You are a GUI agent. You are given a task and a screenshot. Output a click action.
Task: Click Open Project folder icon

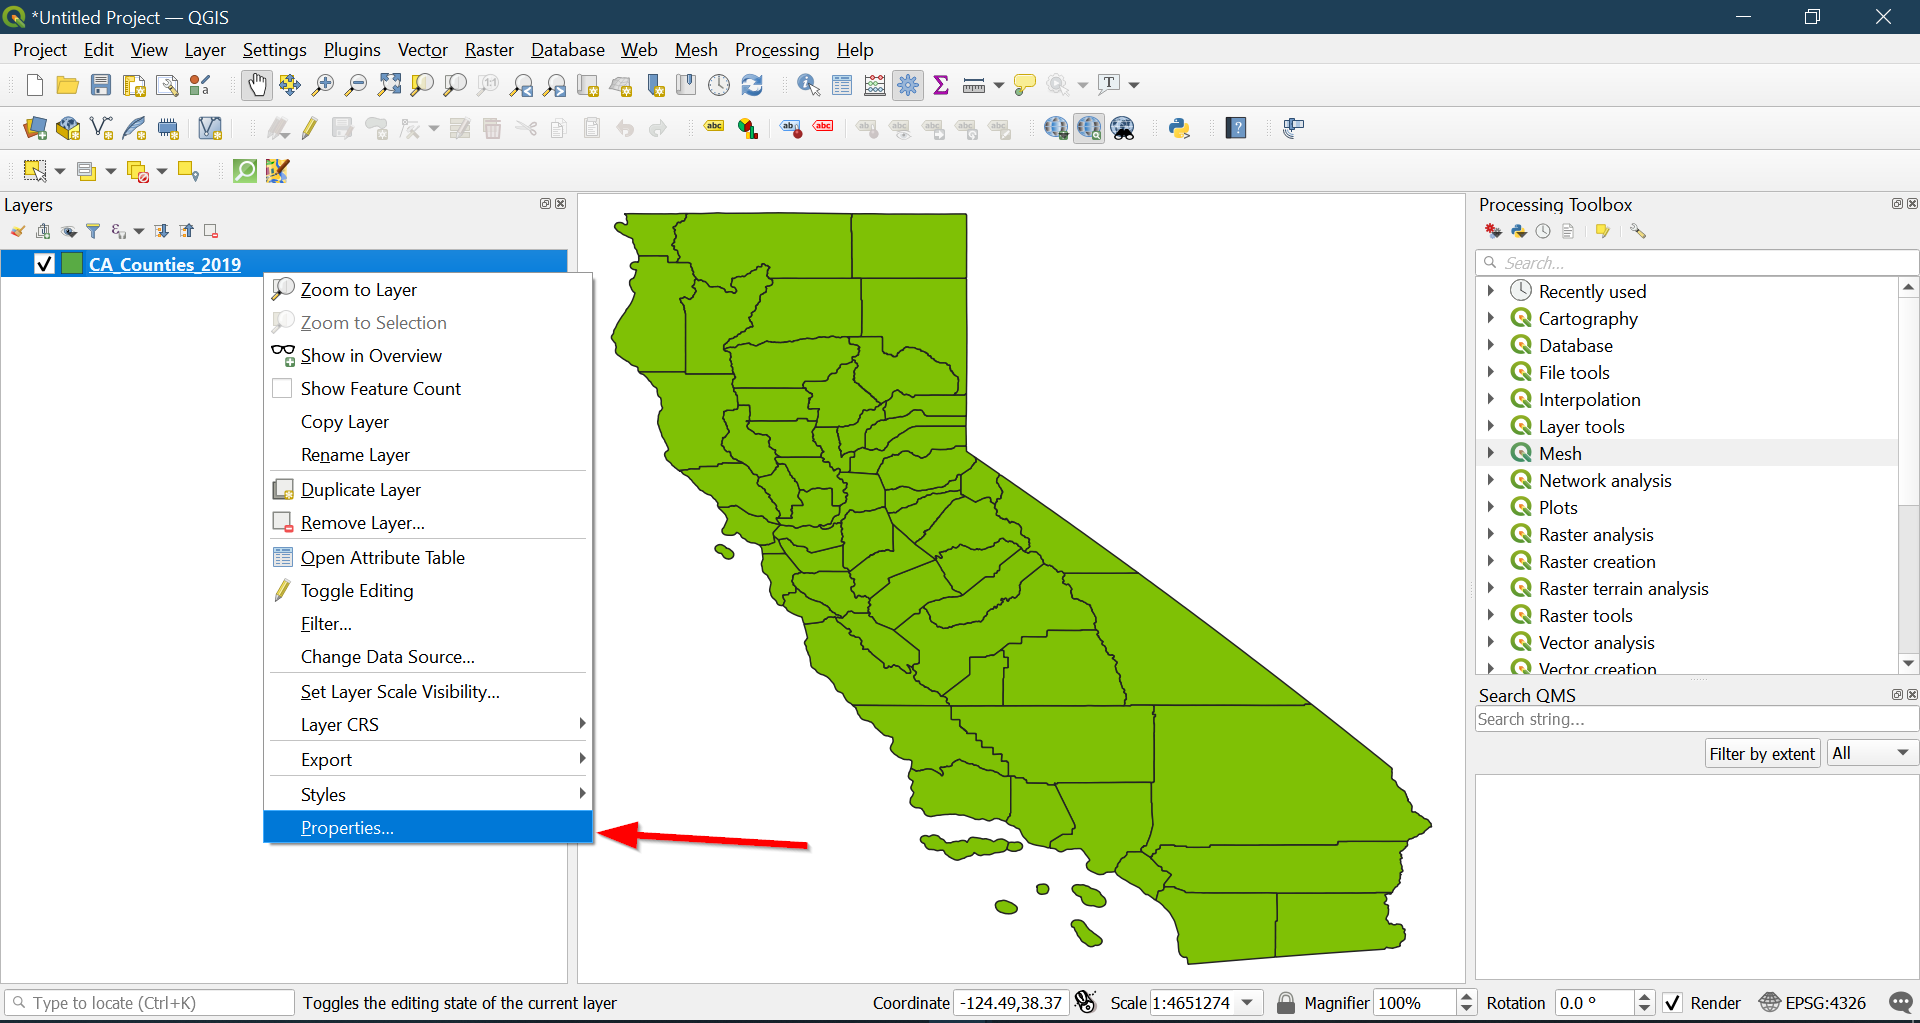[x=67, y=86]
